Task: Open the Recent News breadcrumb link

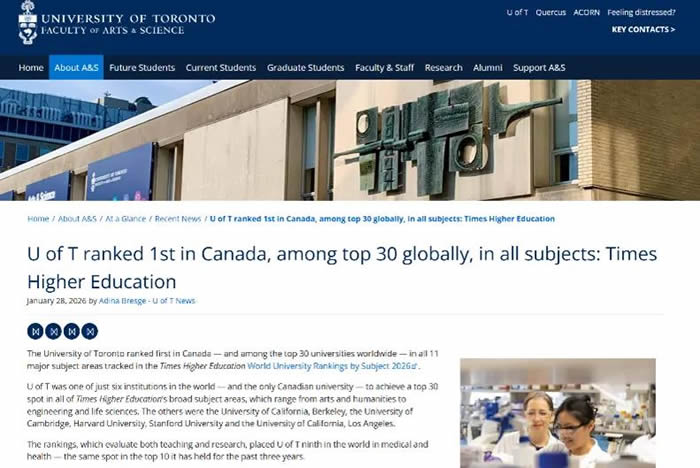Action: point(178,219)
